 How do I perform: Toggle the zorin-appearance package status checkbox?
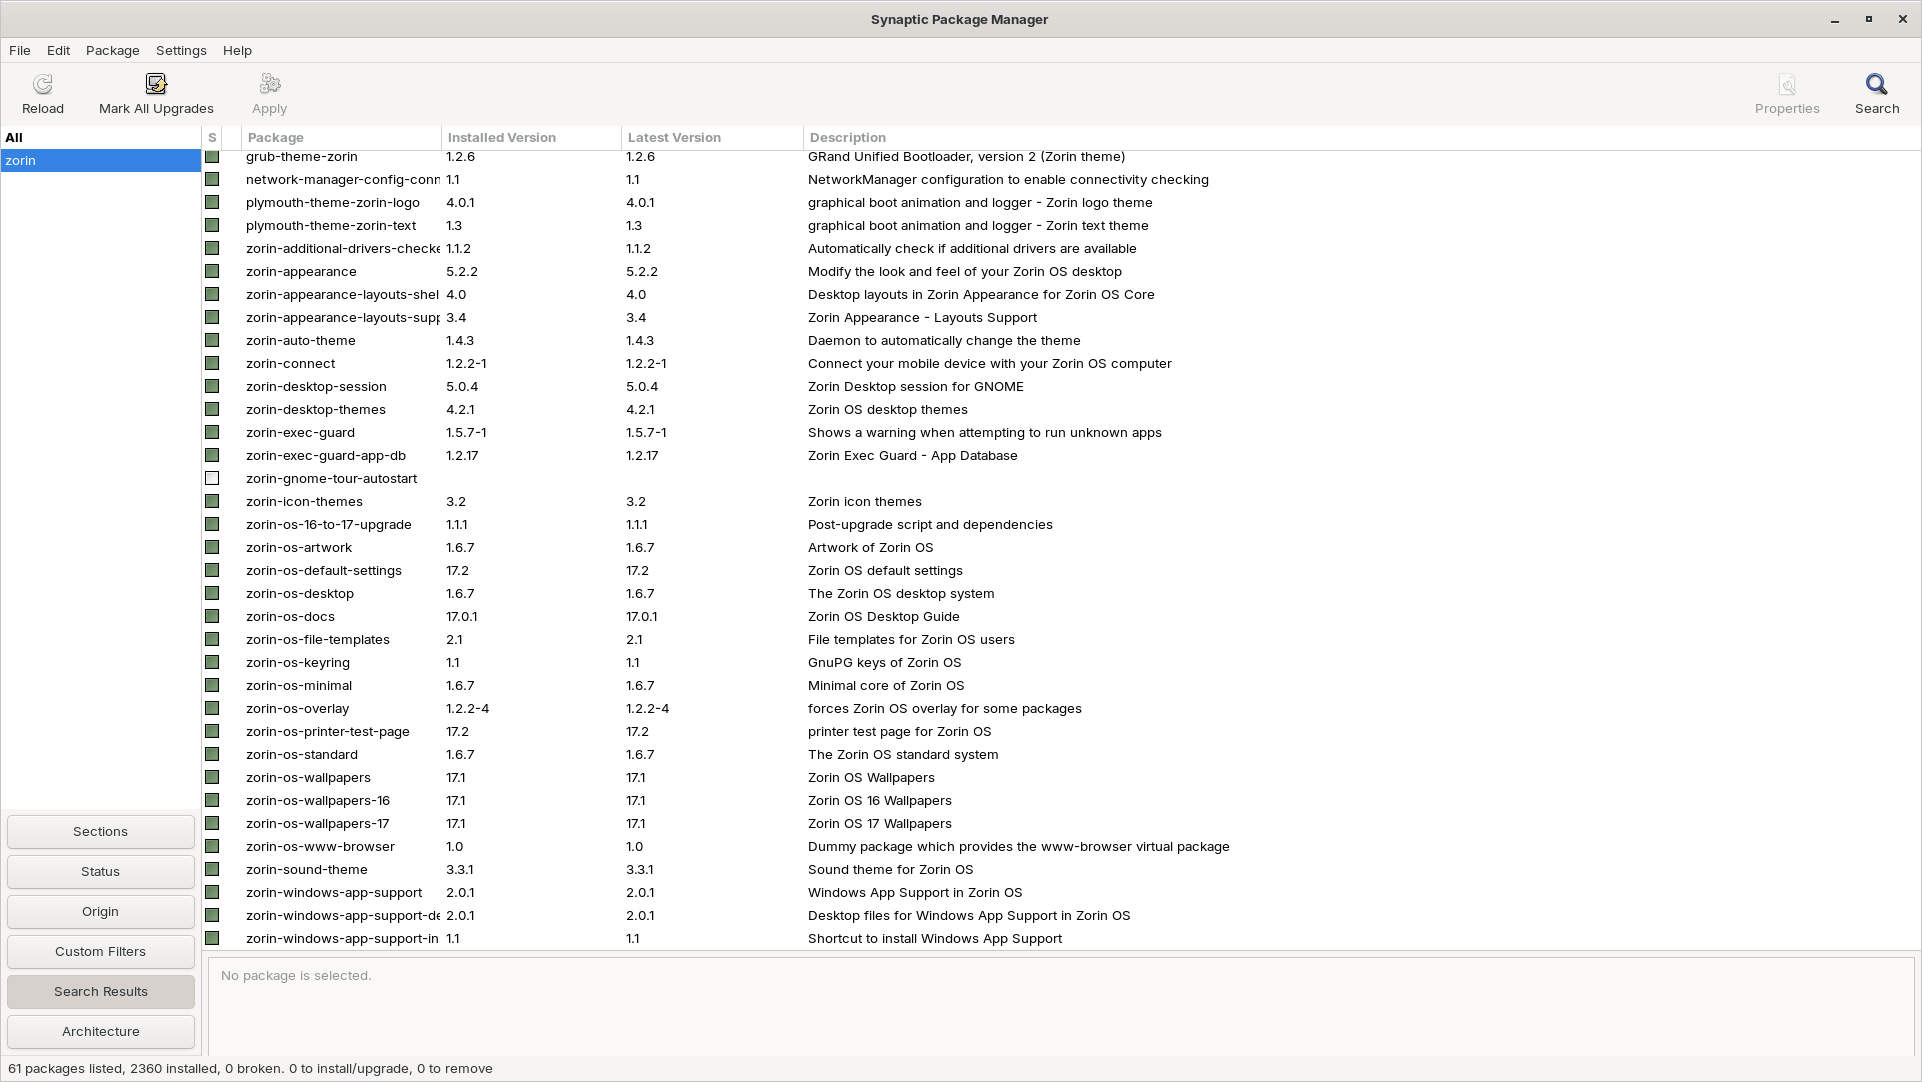(212, 272)
